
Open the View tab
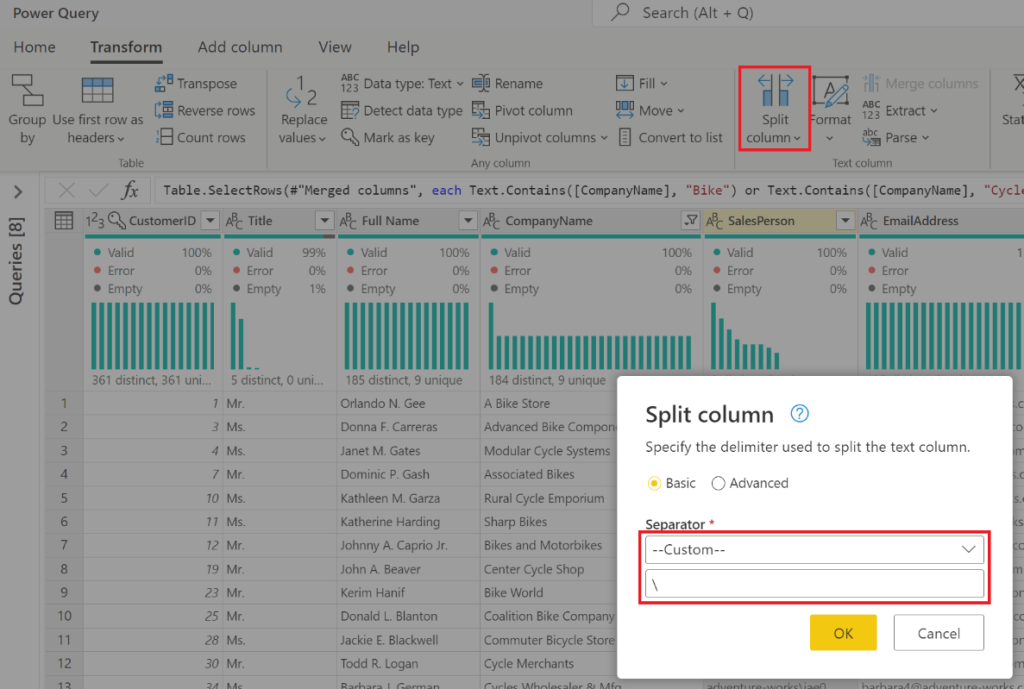coord(334,47)
